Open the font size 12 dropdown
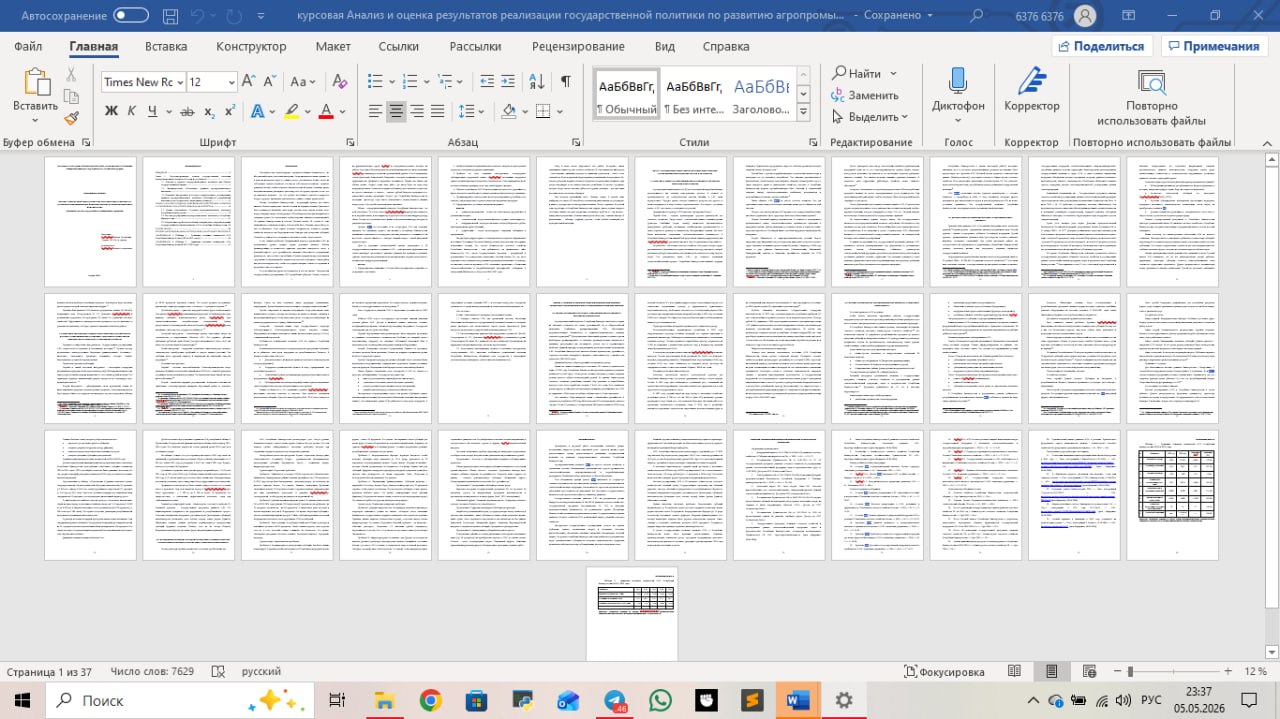 click(232, 82)
